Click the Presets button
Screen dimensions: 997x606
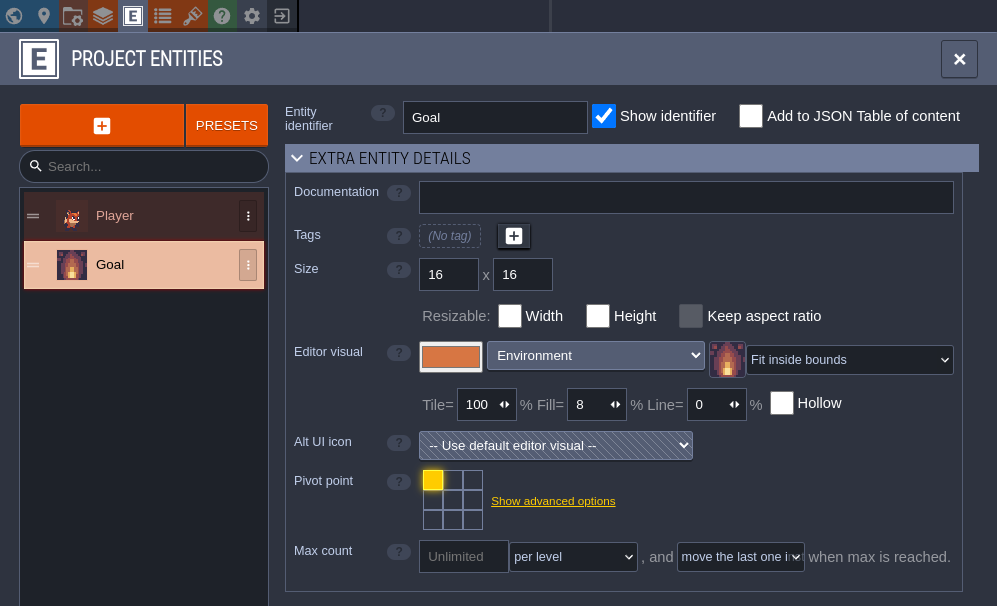pyautogui.click(x=227, y=126)
